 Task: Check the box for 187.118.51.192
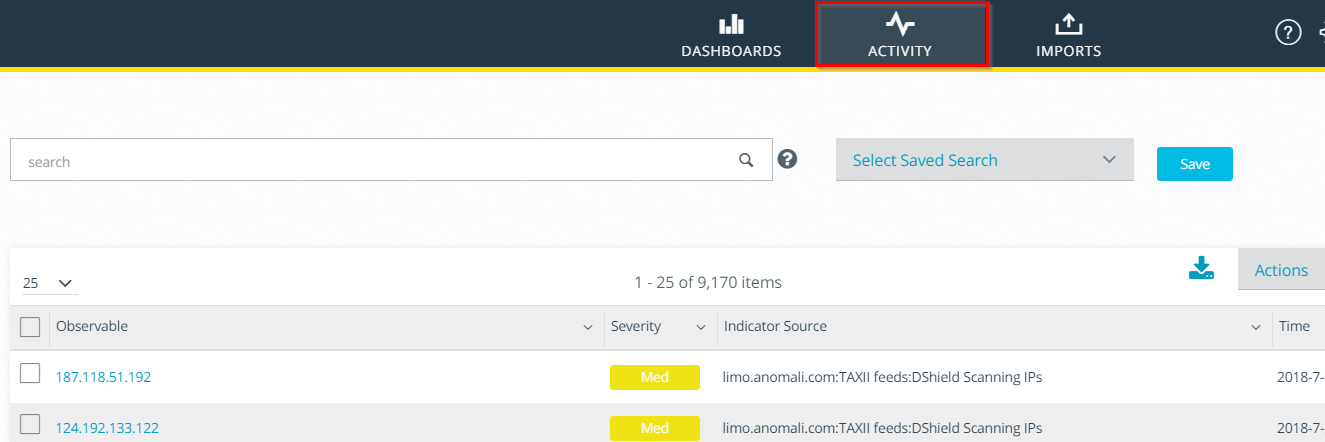(30, 374)
